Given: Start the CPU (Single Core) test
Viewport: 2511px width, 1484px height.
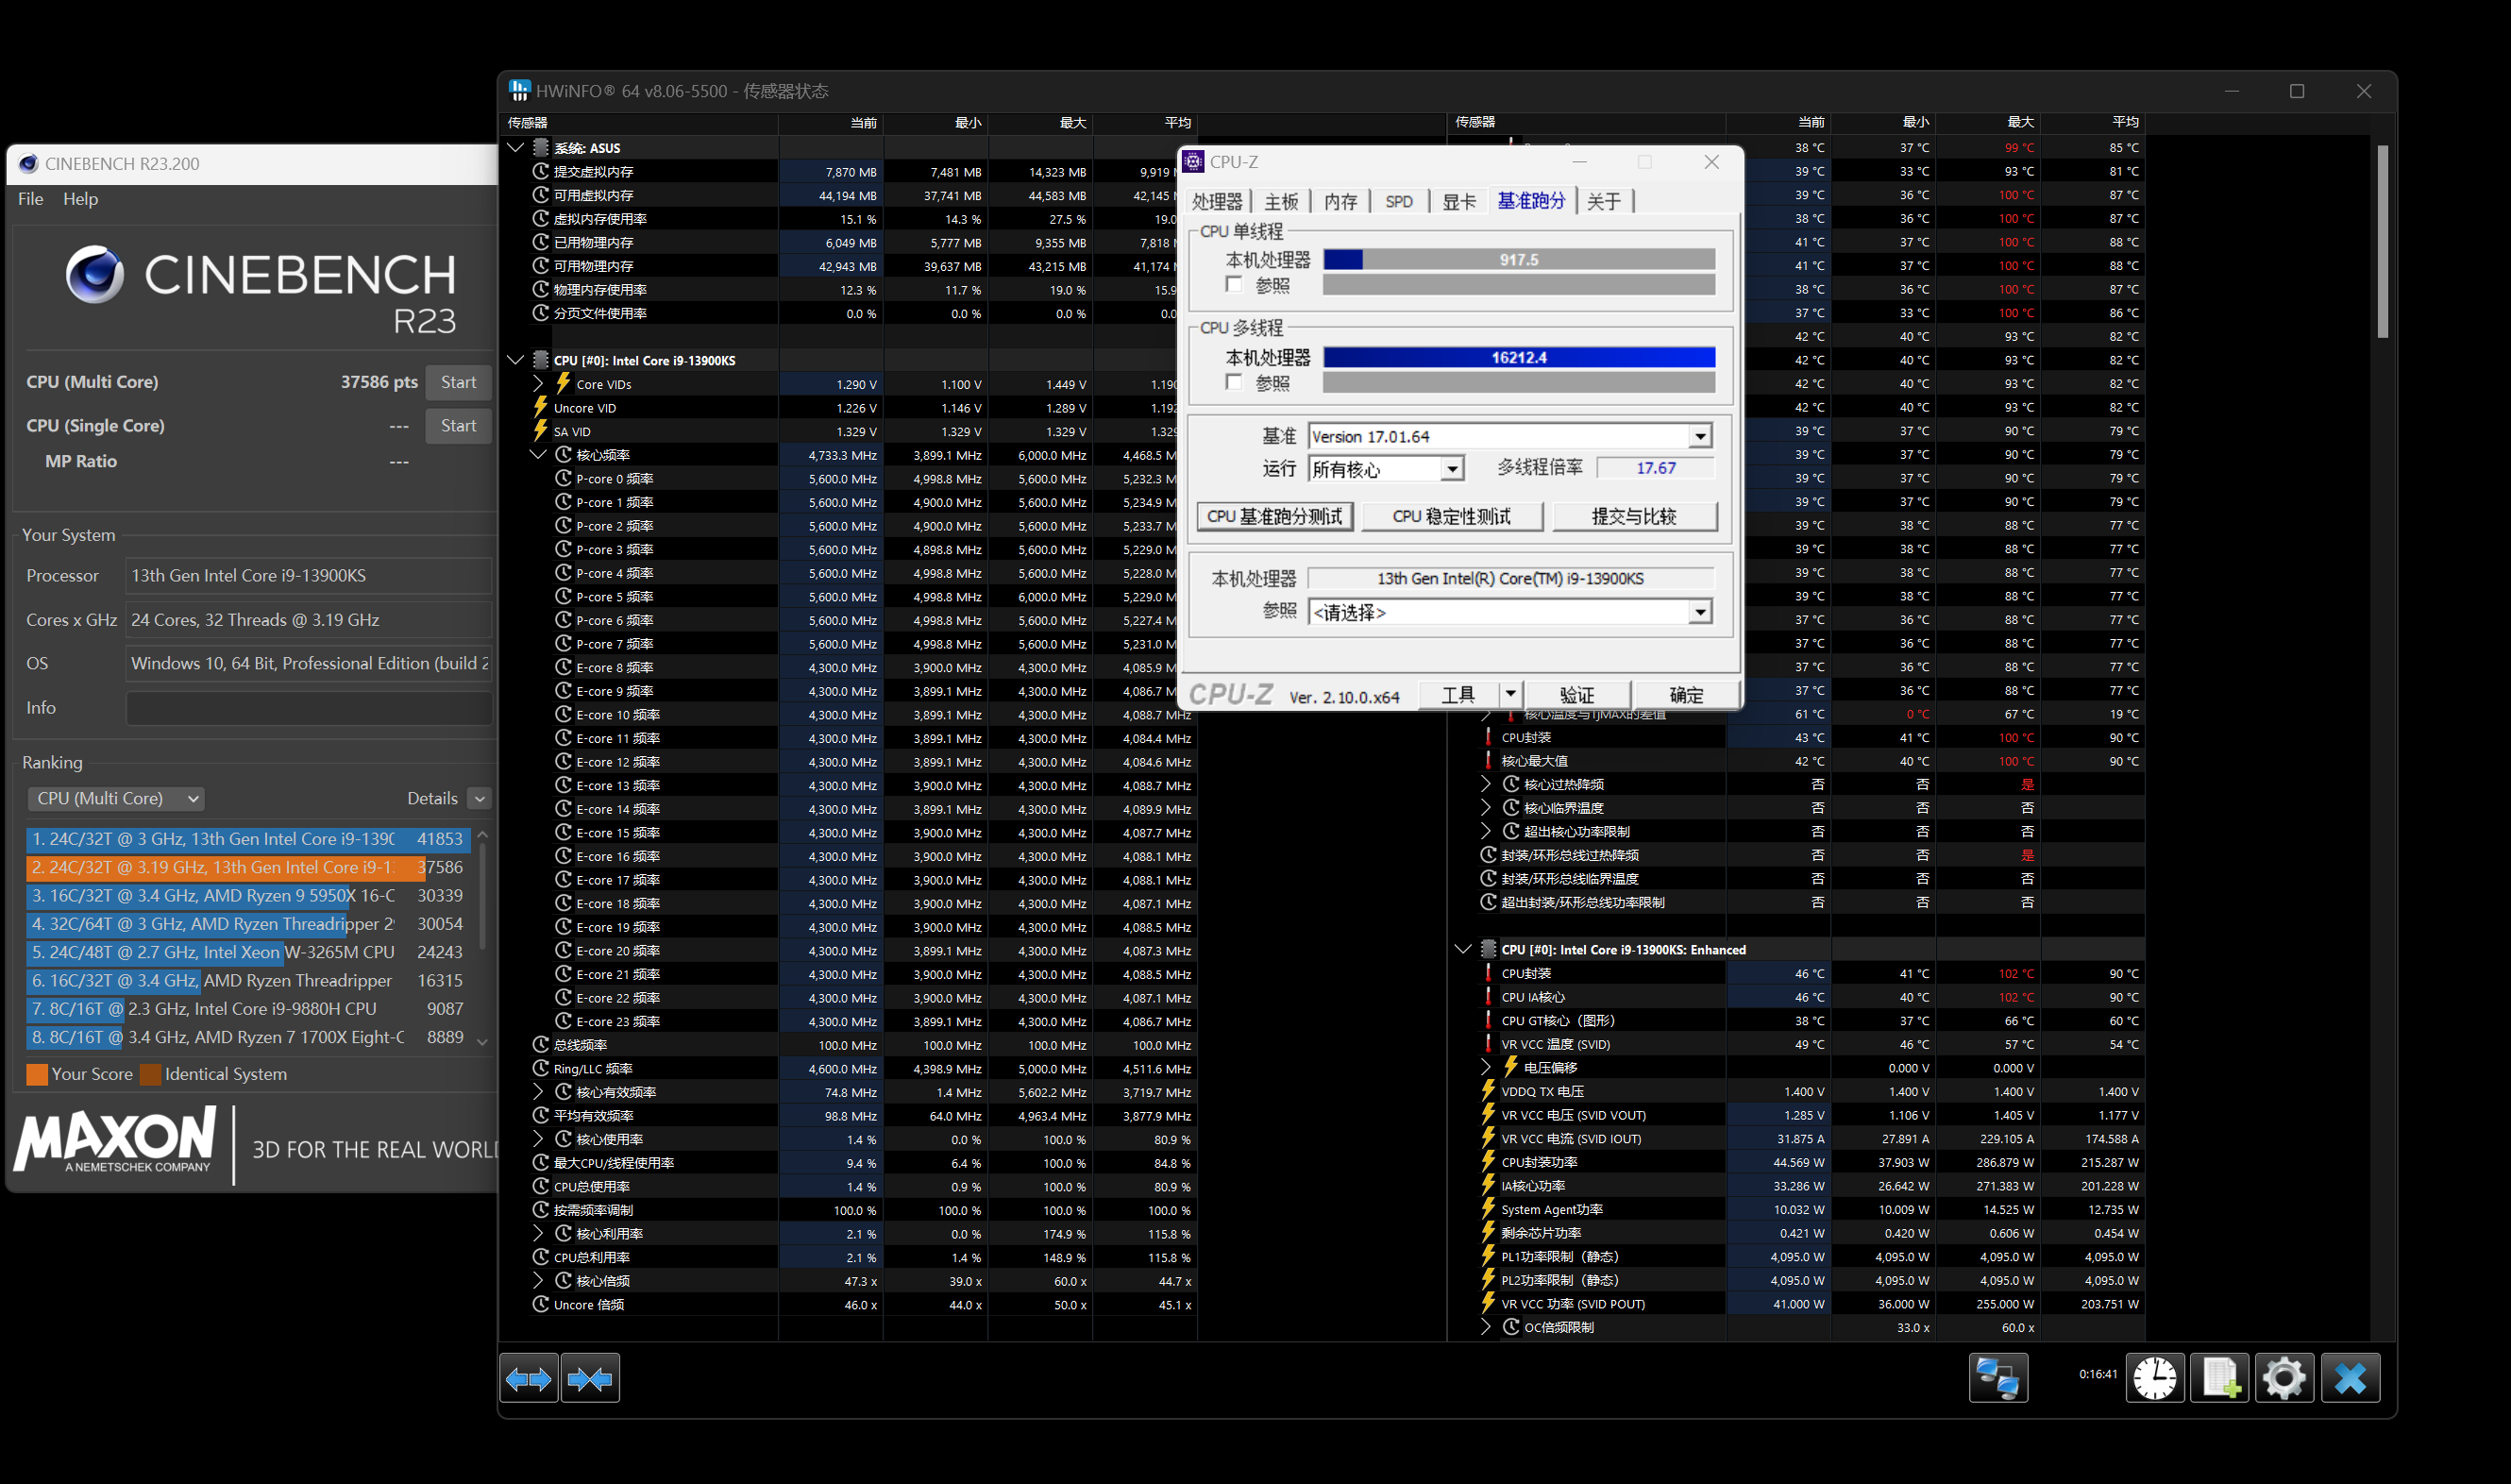Looking at the screenshot, I should pos(458,426).
